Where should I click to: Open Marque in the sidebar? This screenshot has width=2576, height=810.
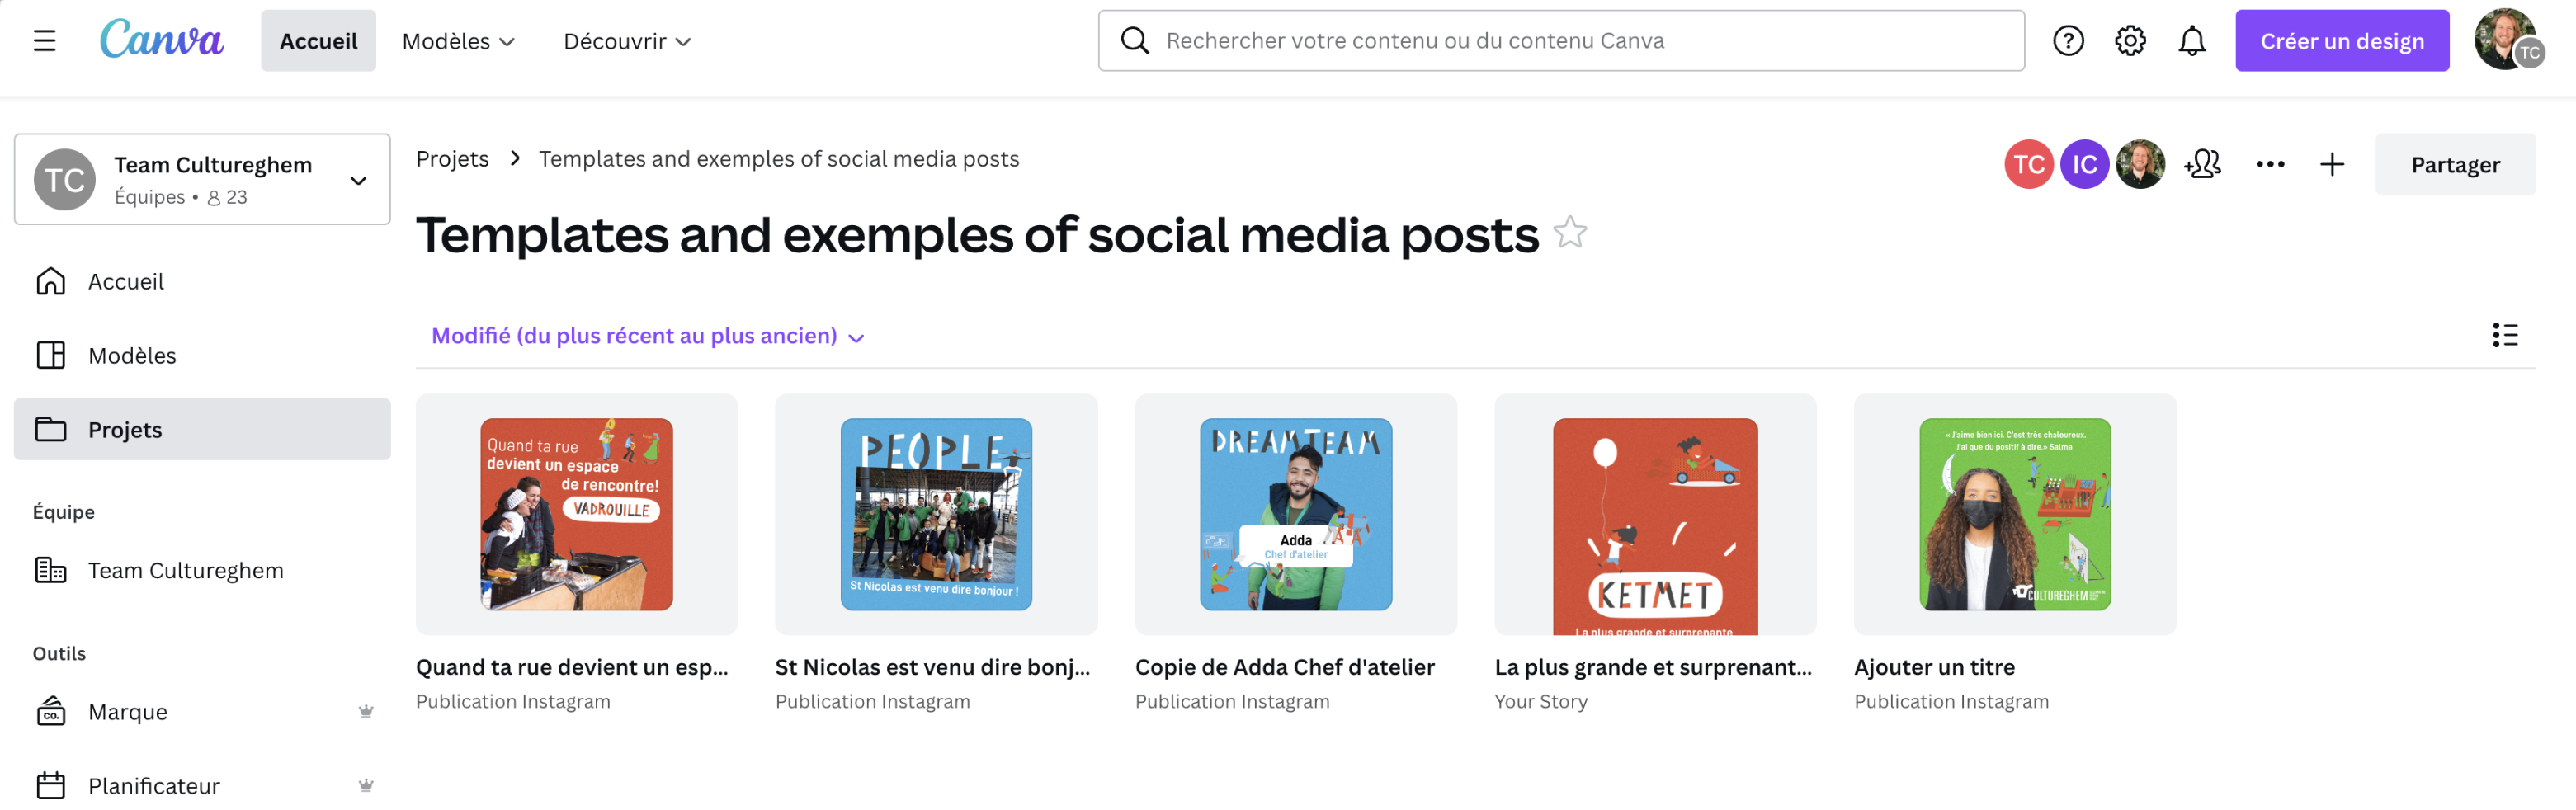(128, 712)
